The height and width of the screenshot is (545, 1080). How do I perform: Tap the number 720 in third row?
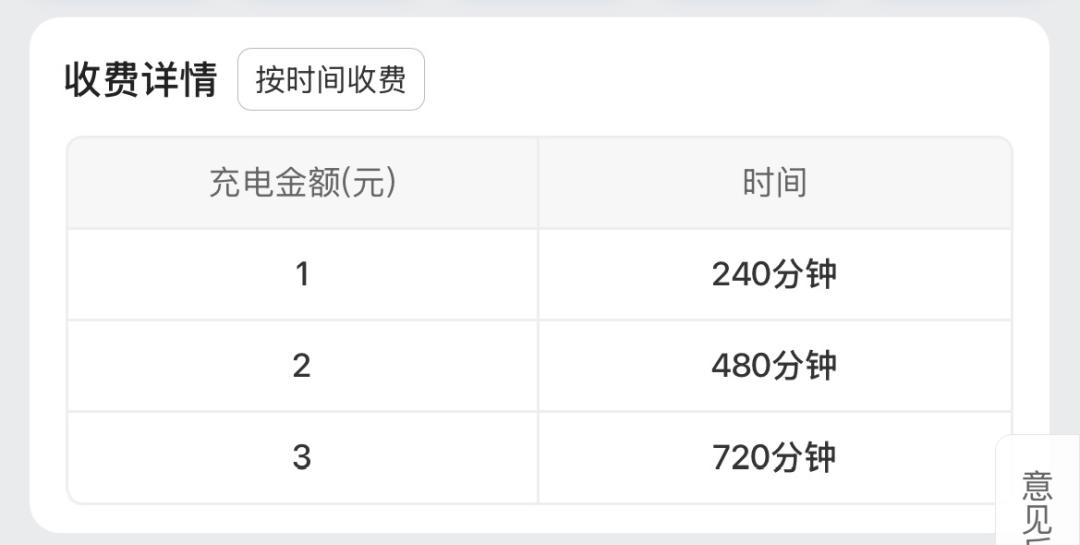[x=741, y=457]
